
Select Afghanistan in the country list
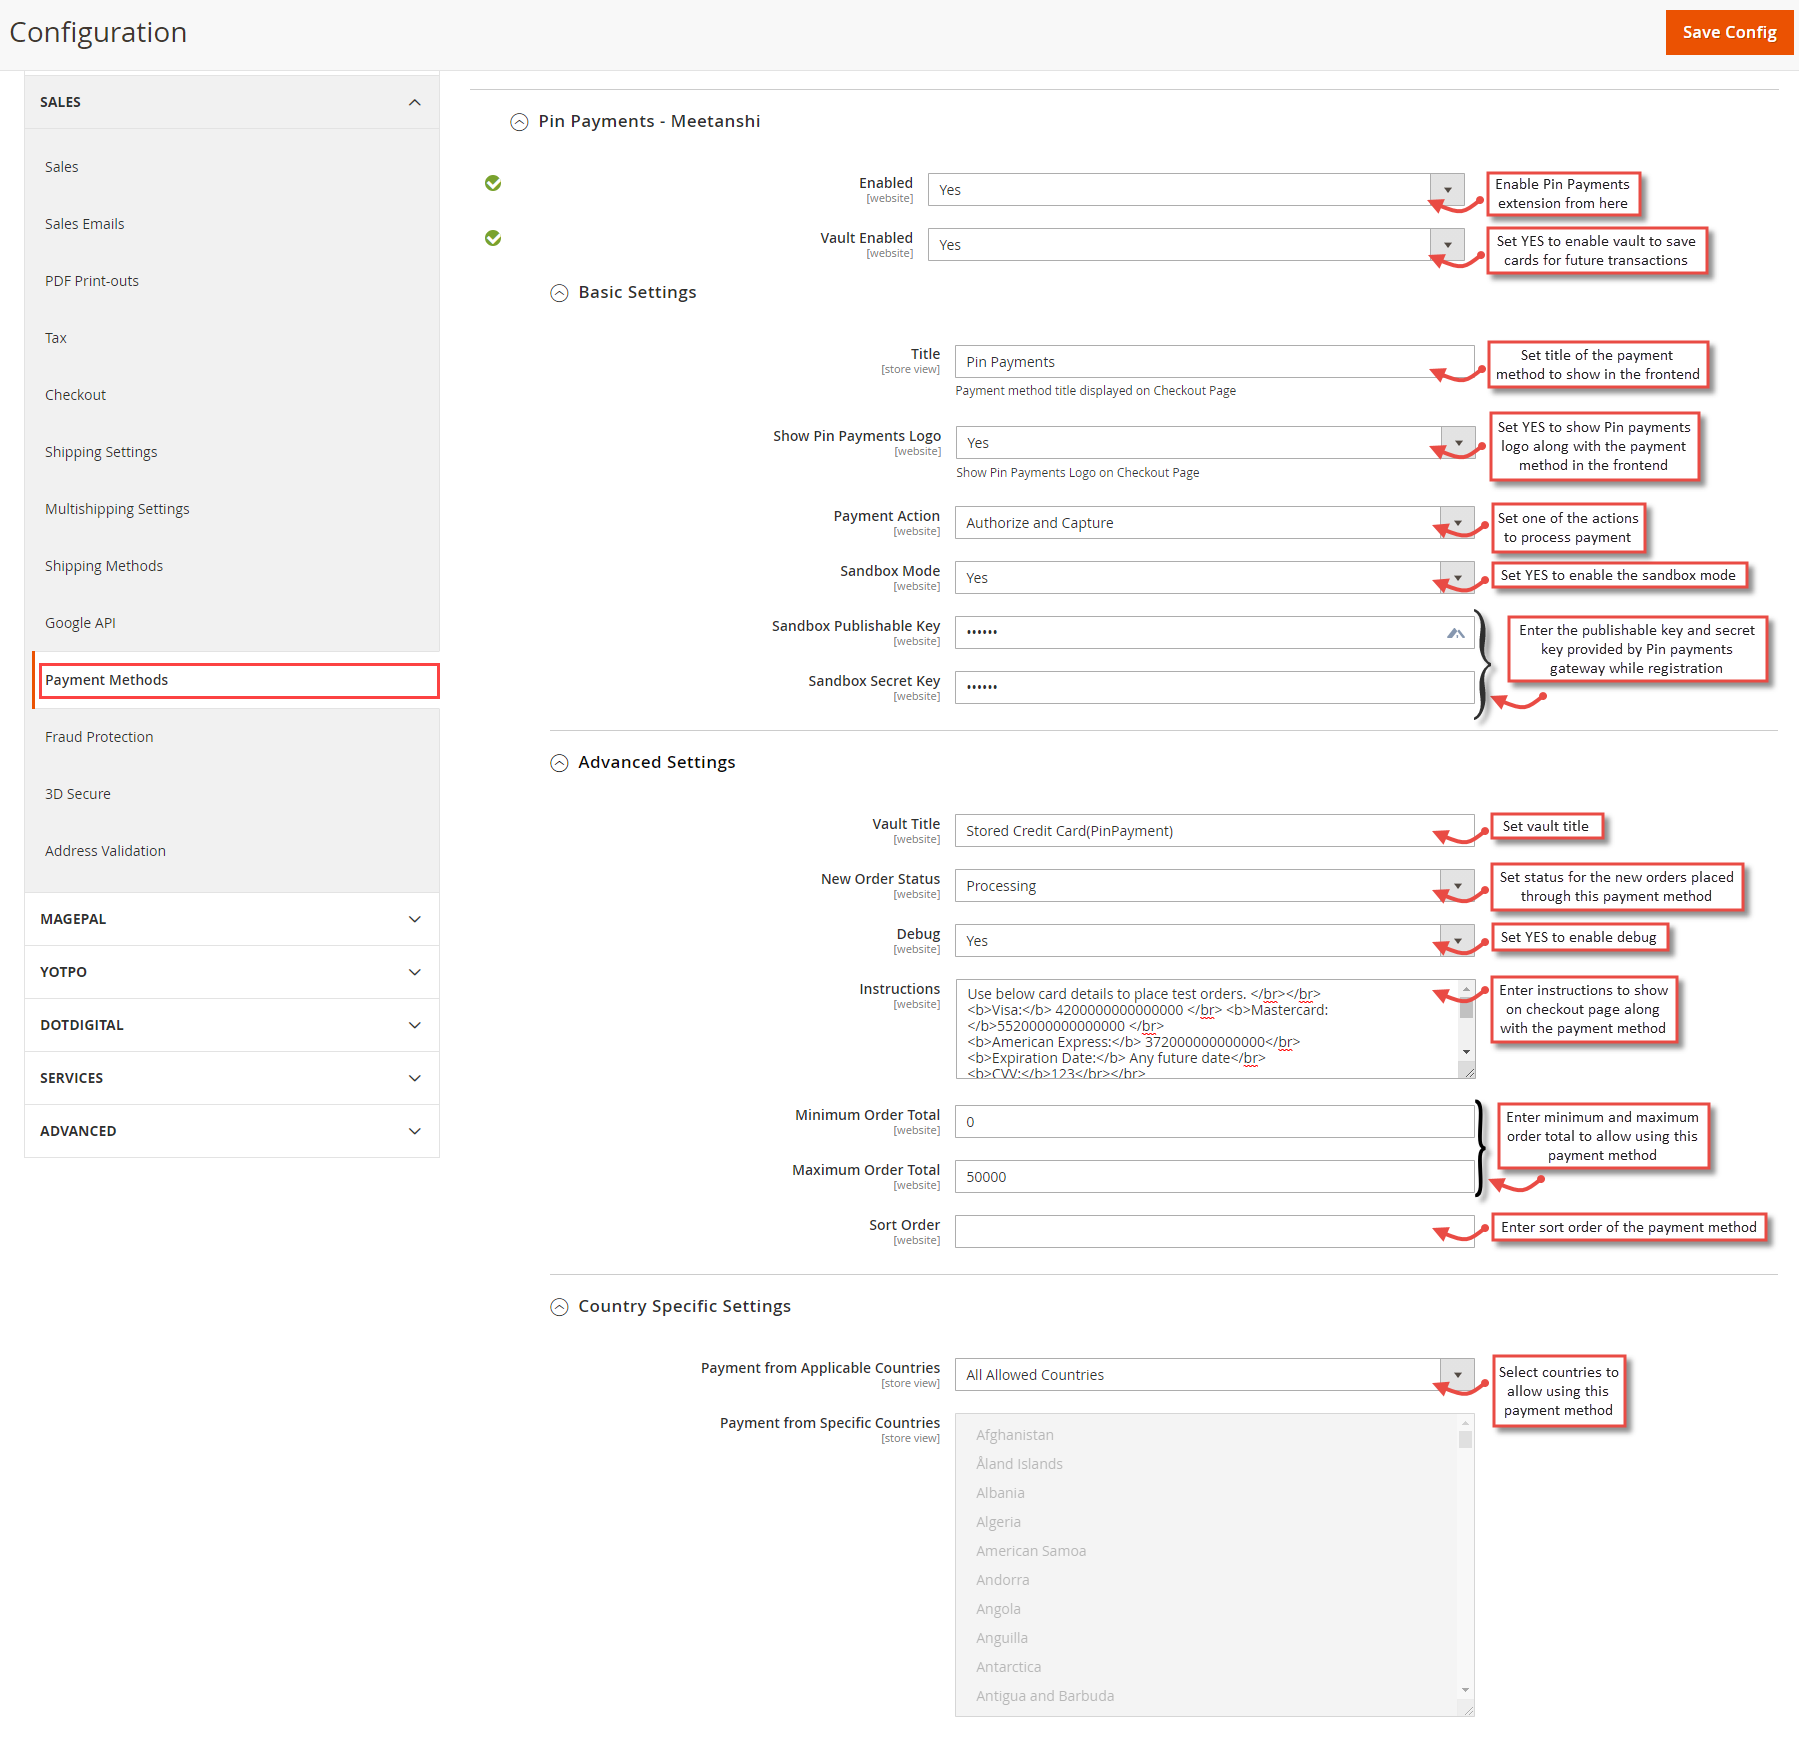[x=1015, y=1435]
